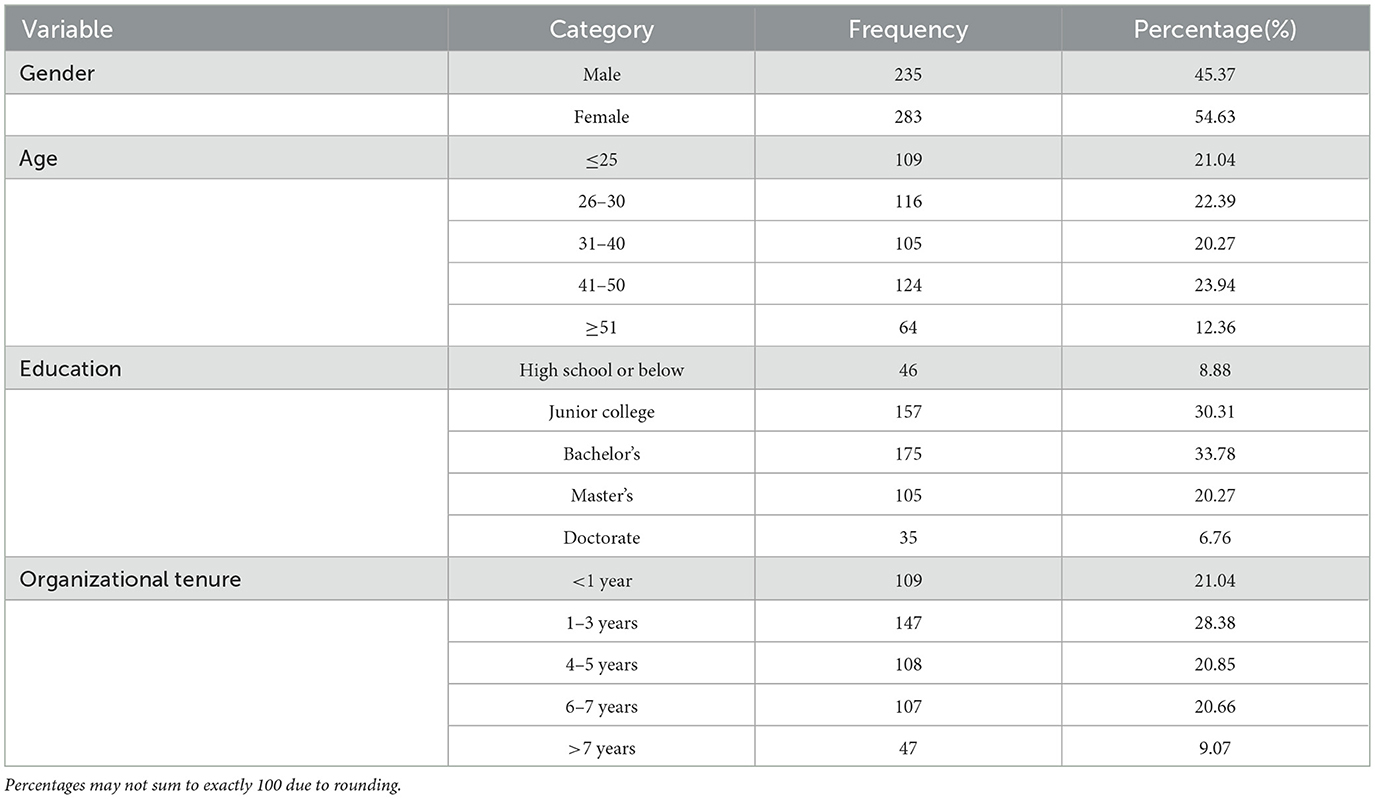Click the Bachelor's category cell

tap(601, 454)
